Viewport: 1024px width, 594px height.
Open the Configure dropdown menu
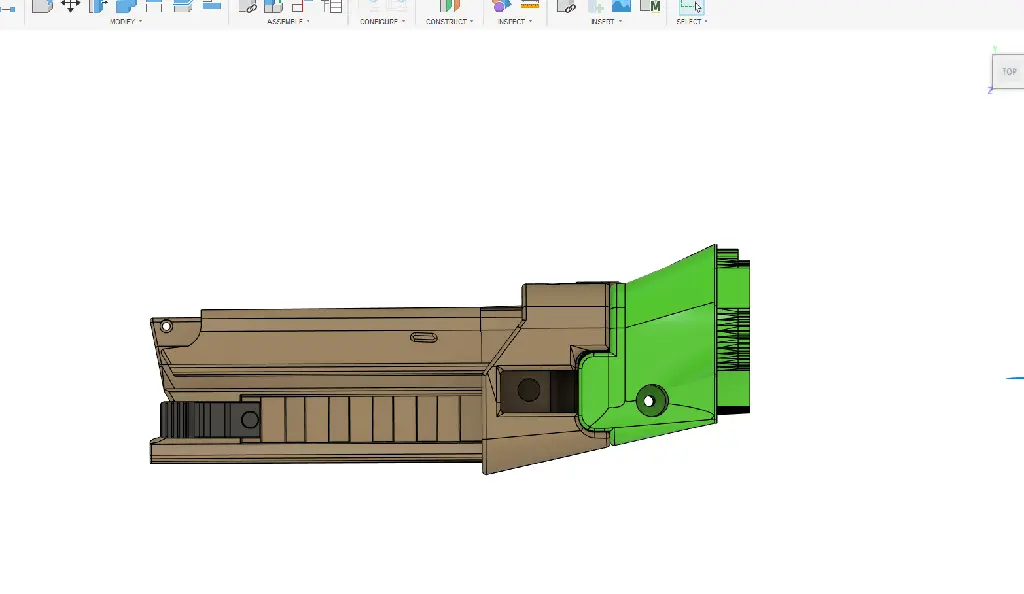tap(382, 21)
